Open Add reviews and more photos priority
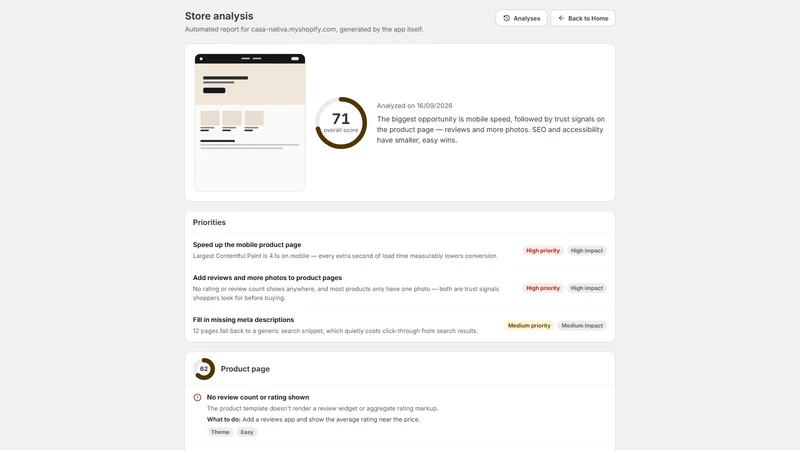Screen dimensions: 800x450 coord(399,288)
